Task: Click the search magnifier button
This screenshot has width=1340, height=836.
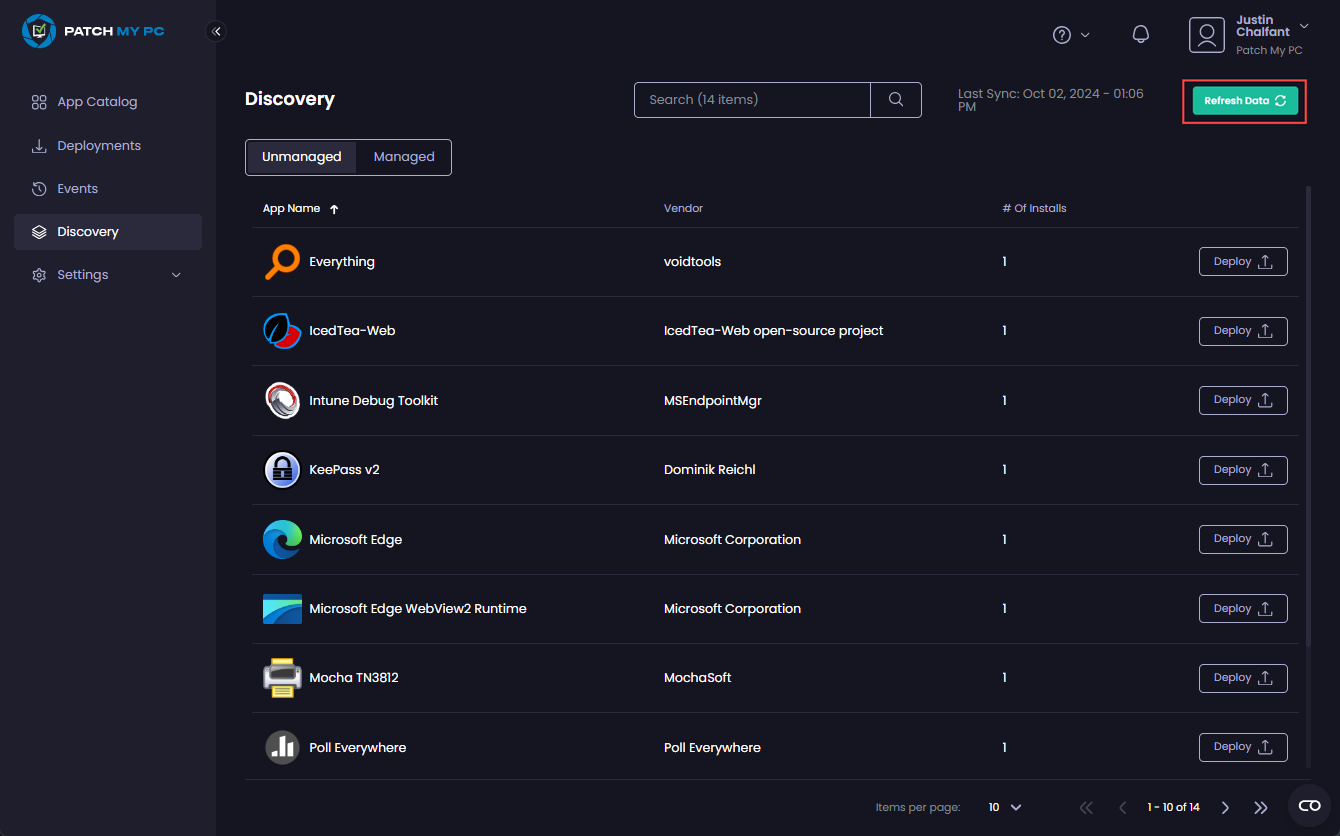Action: tap(896, 100)
